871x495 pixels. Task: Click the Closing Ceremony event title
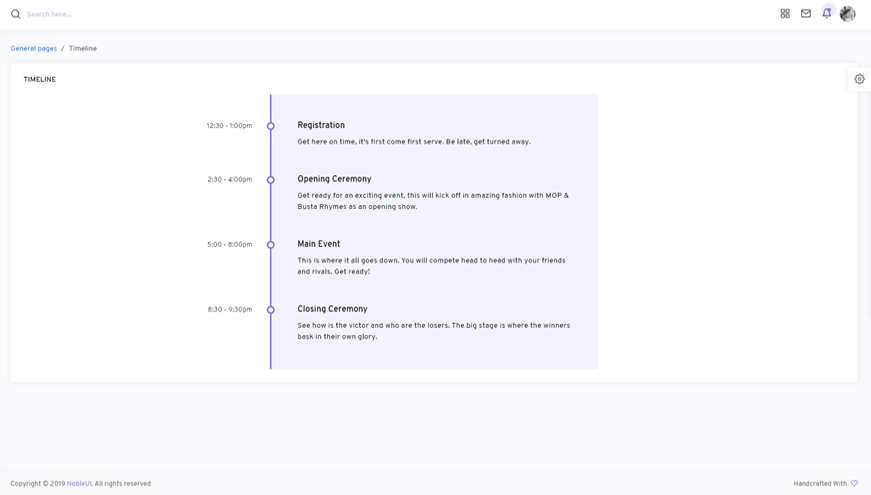332,309
